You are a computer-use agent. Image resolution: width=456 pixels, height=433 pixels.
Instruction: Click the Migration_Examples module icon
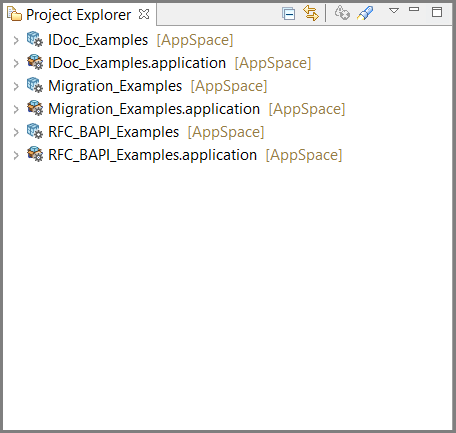35,85
